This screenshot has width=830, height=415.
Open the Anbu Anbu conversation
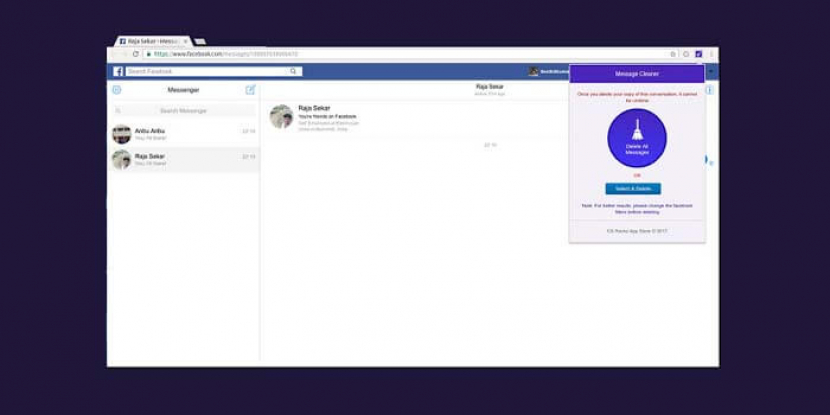183,134
